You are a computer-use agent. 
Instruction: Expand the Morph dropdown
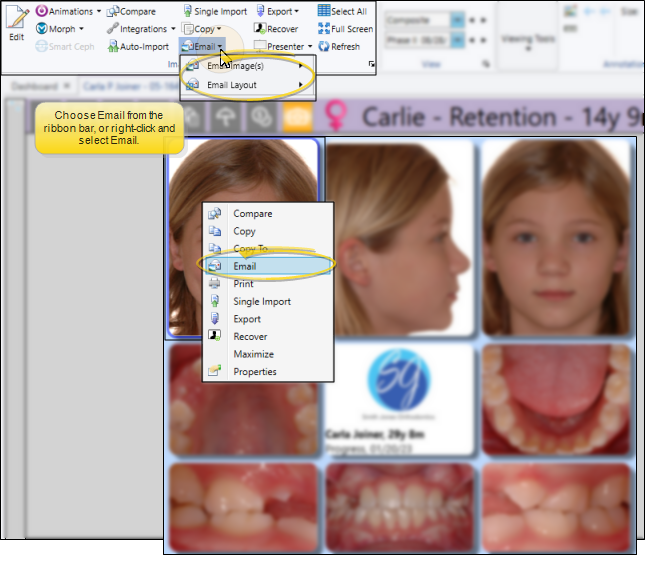point(60,29)
